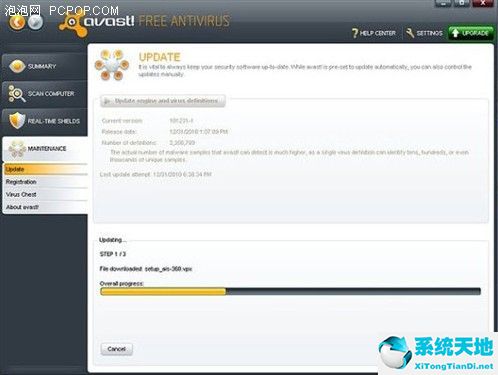
Task: Click the UPDATE page heading
Action: coord(160,57)
